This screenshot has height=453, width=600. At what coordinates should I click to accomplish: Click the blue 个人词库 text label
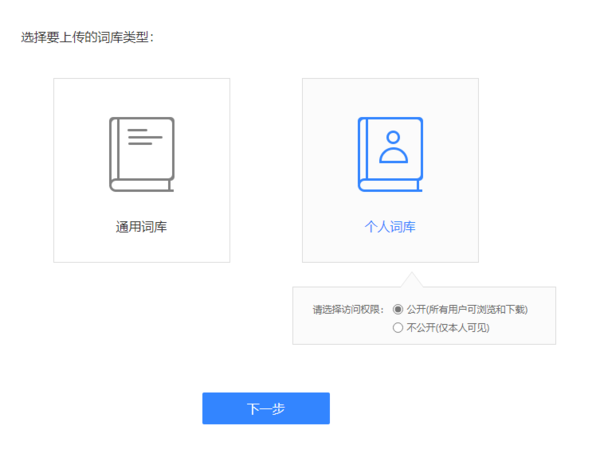(390, 227)
